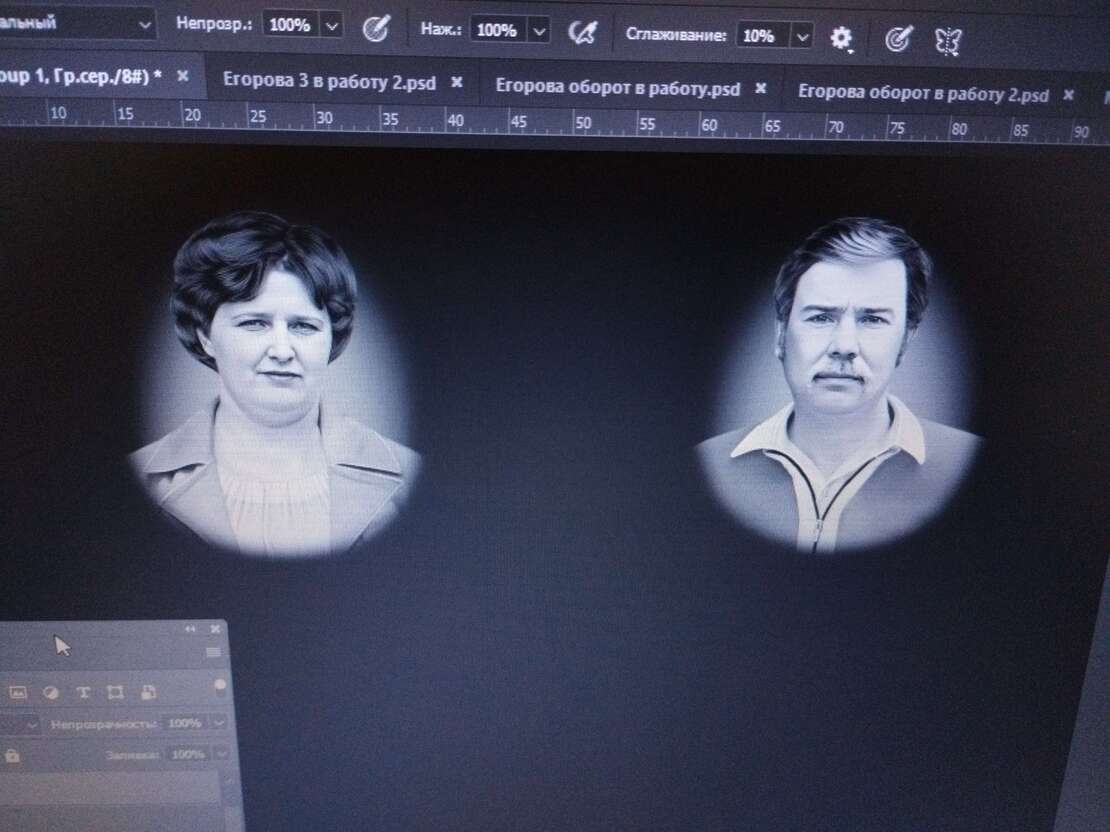
Task: Switch to Егорова 3 в работу 2.psd tab
Action: pos(328,83)
